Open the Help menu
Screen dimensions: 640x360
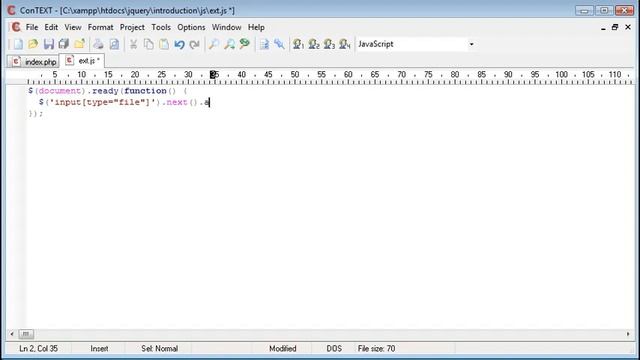coord(256,27)
